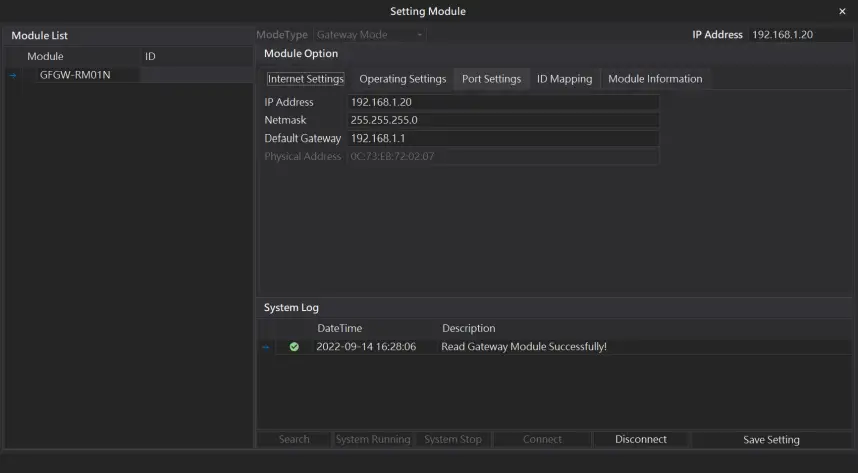Switch to the Port Settings tab
Image resolution: width=858 pixels, height=473 pixels.
[x=491, y=79]
